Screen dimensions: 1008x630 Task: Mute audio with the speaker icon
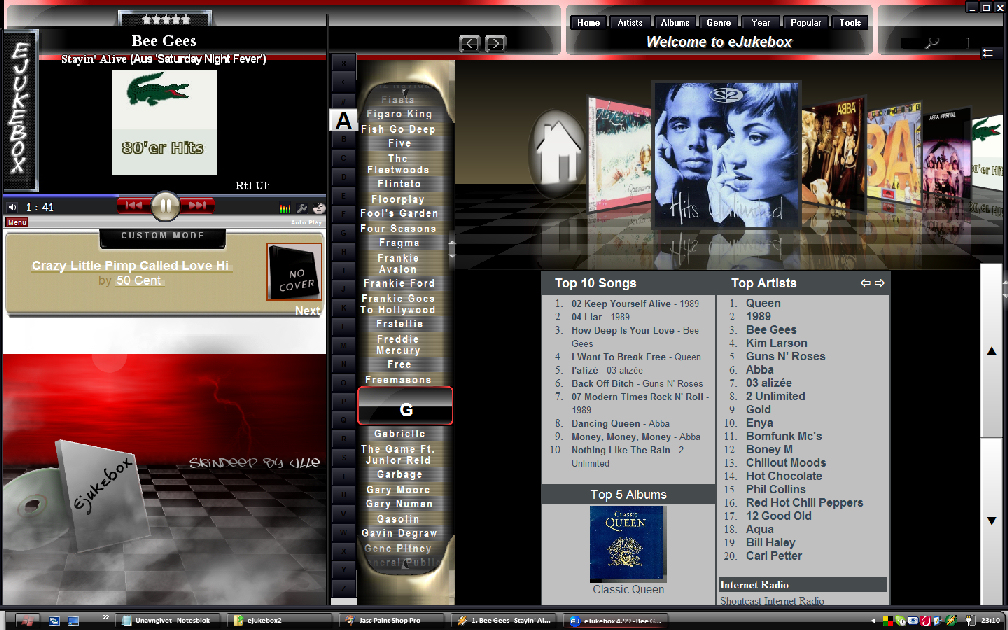(12, 207)
